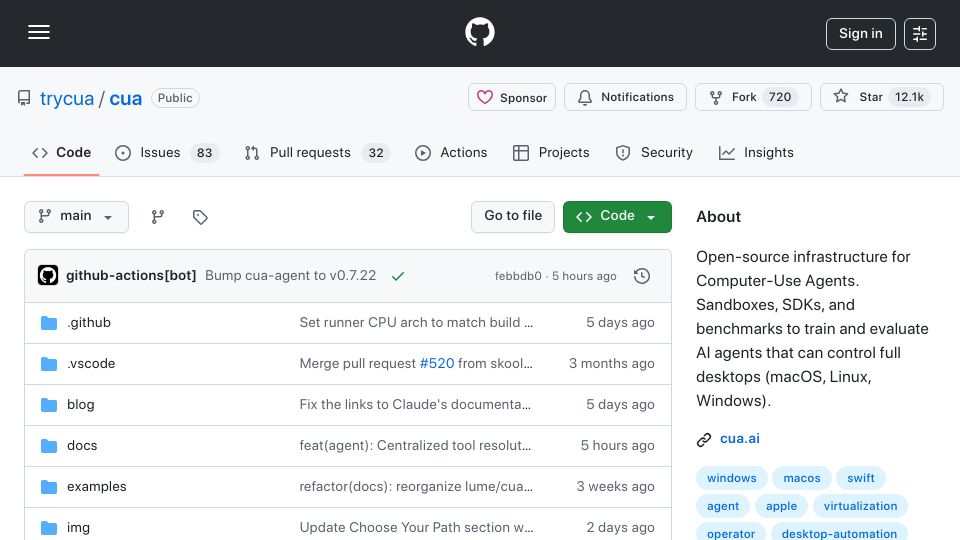Open the .vscode folder
960x540 pixels.
(x=91, y=364)
